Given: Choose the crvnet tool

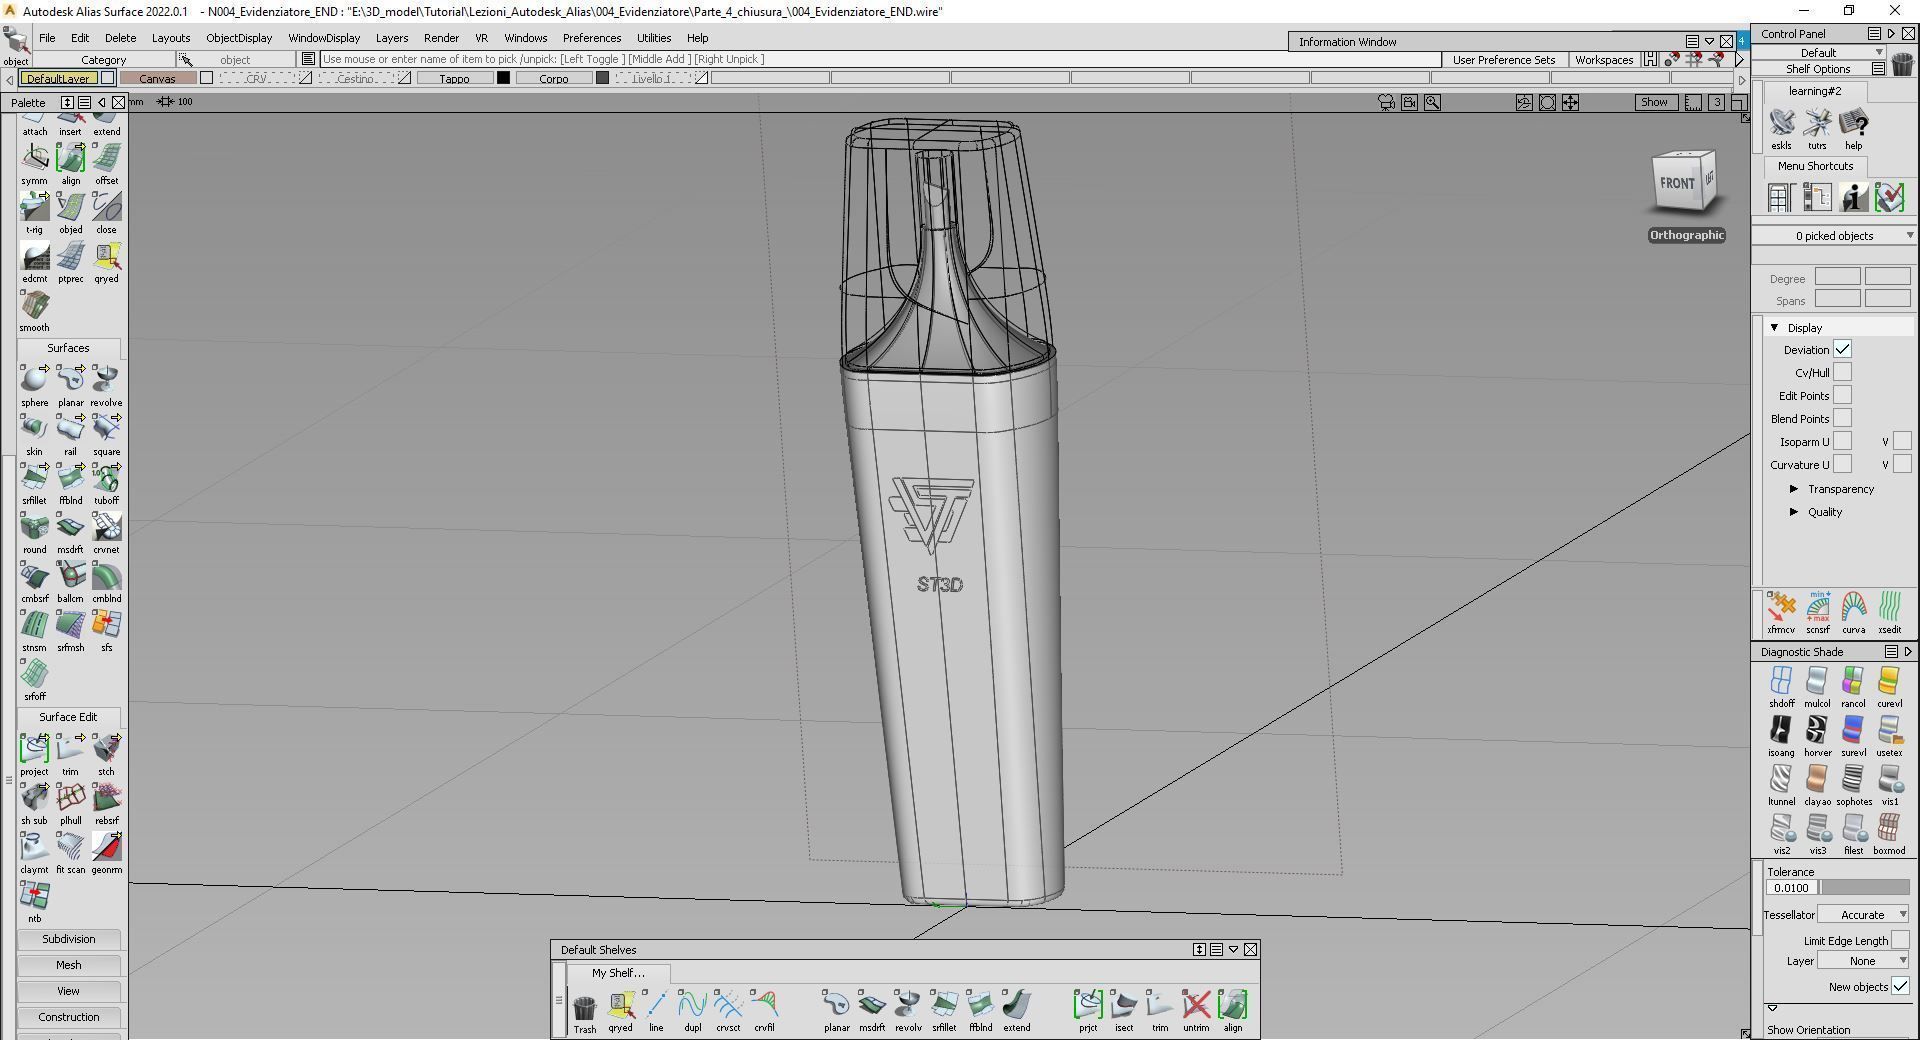Looking at the screenshot, I should pyautogui.click(x=106, y=526).
